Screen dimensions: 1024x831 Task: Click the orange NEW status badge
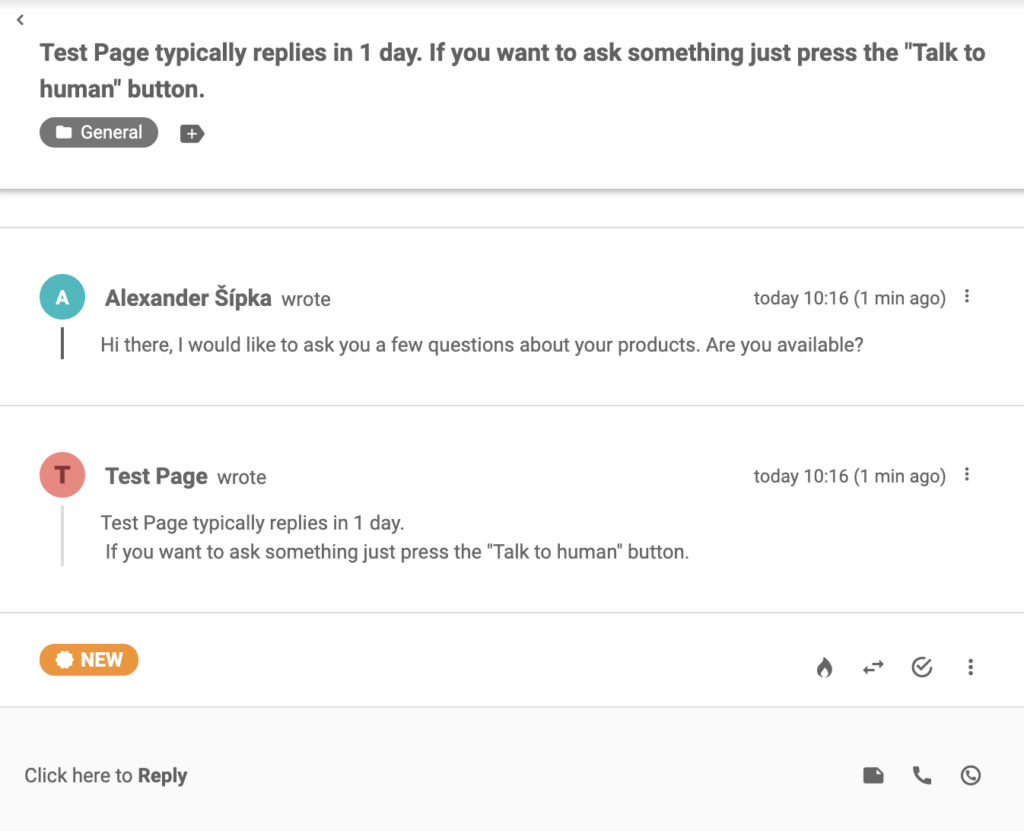[x=89, y=660]
